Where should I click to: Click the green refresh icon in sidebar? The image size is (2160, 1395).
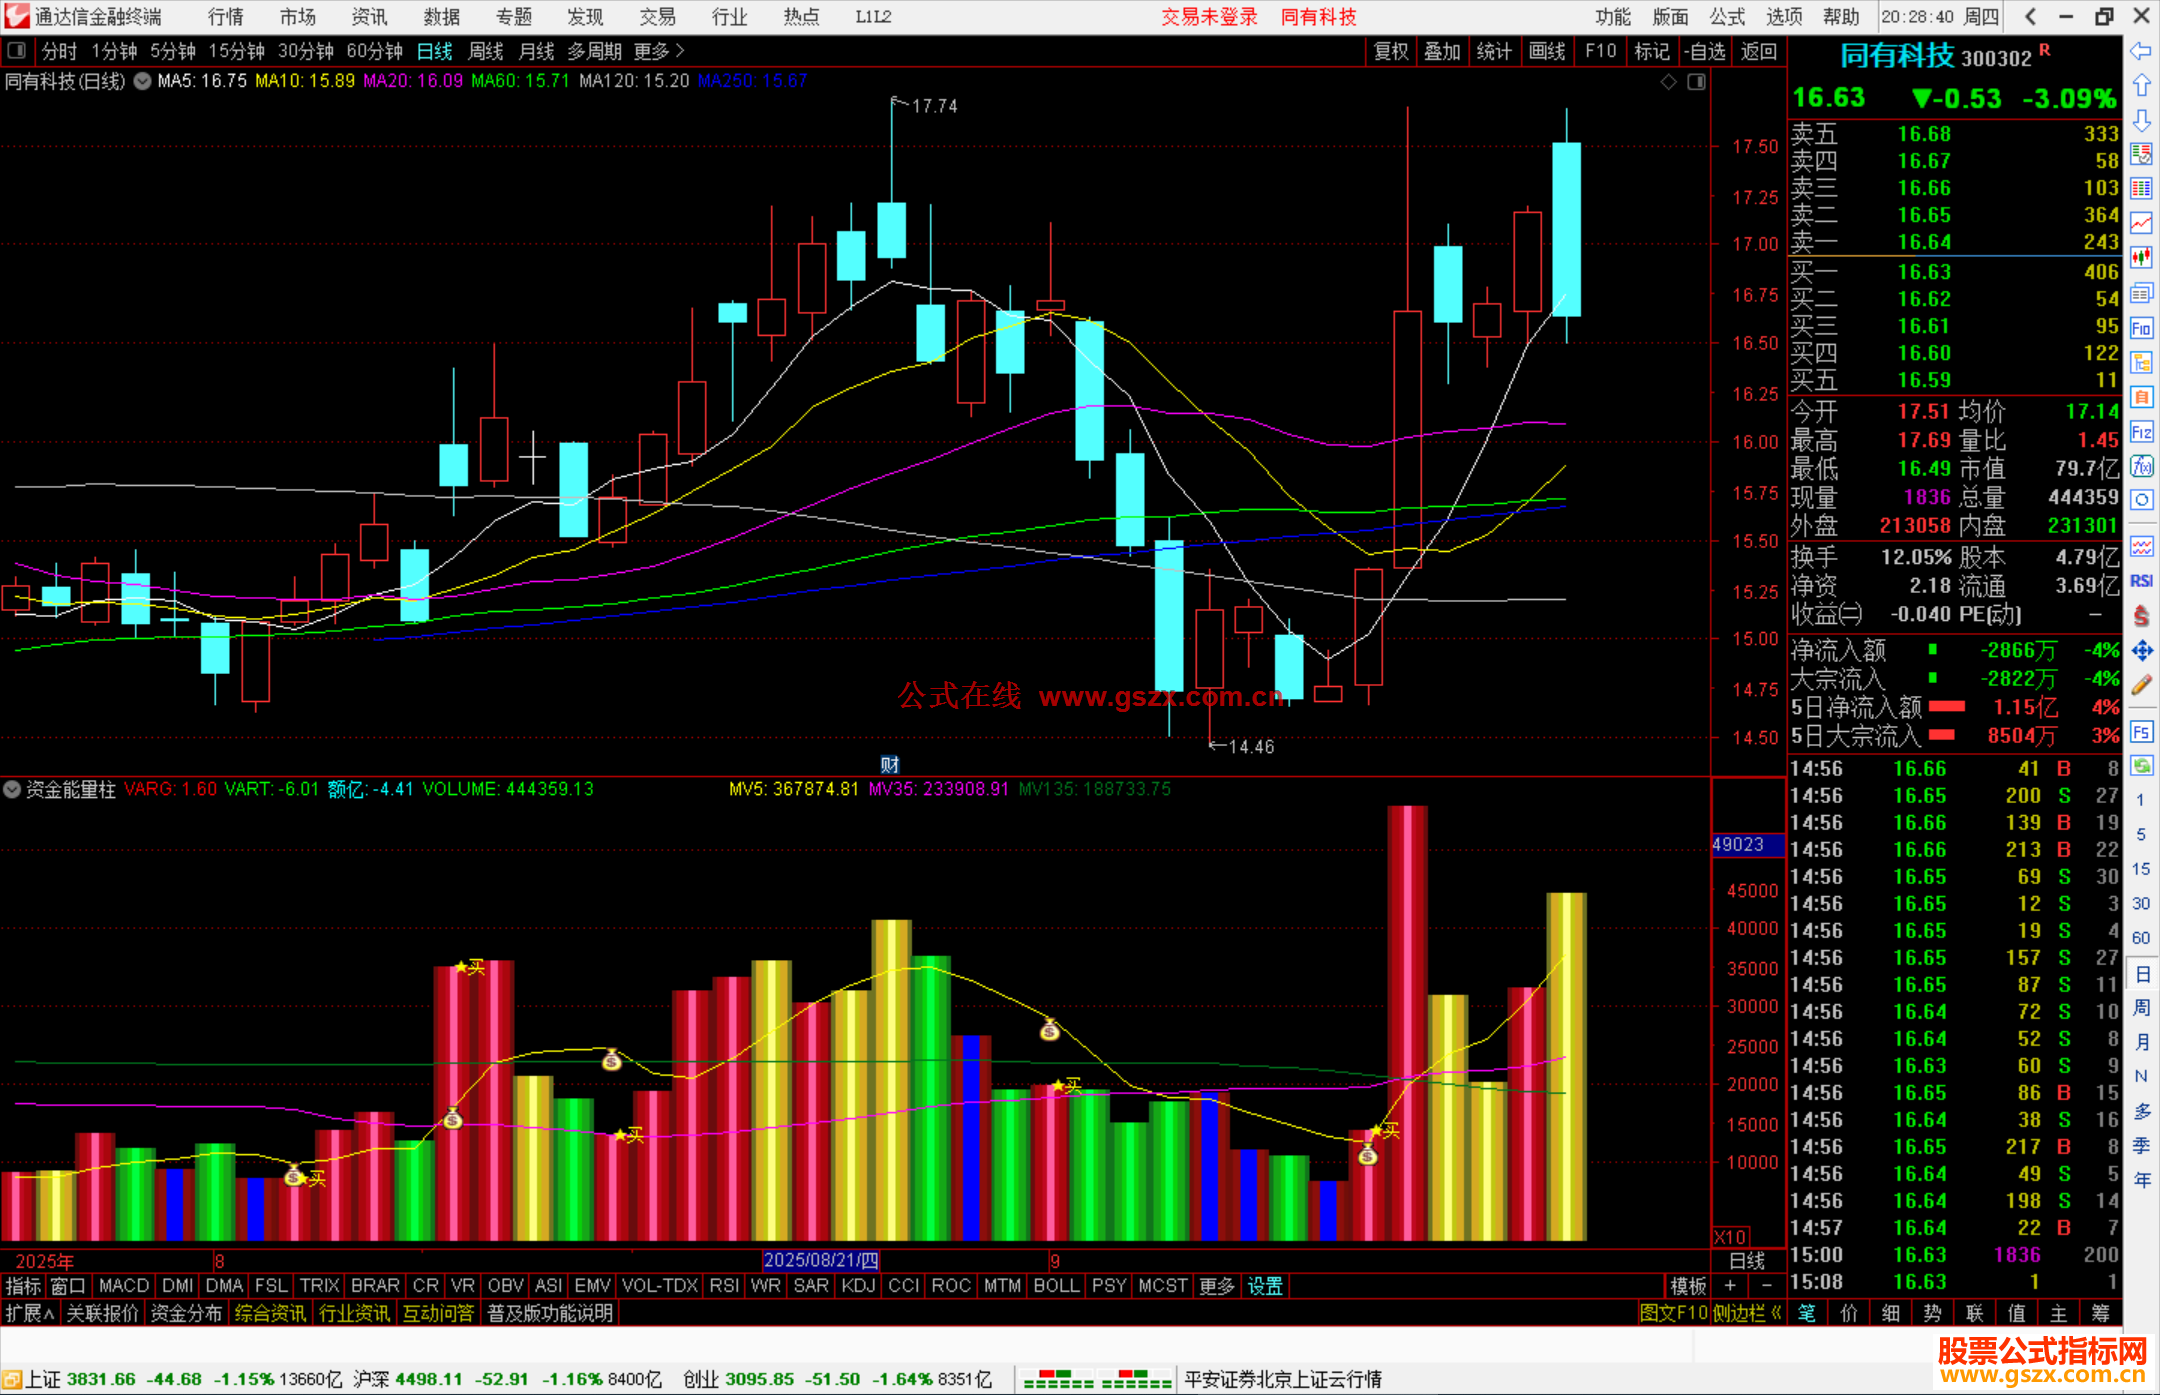(2141, 766)
